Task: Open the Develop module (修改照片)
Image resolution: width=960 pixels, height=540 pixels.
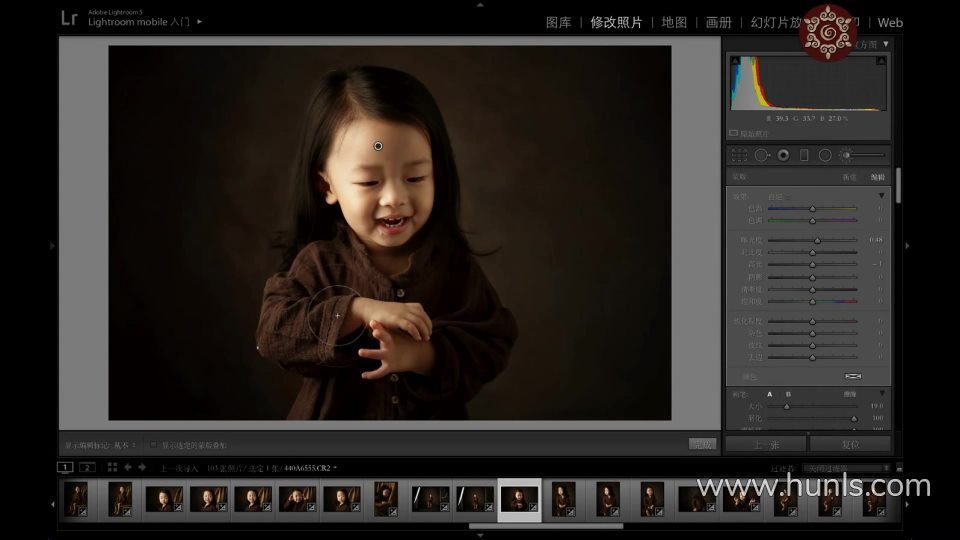Action: coord(616,23)
